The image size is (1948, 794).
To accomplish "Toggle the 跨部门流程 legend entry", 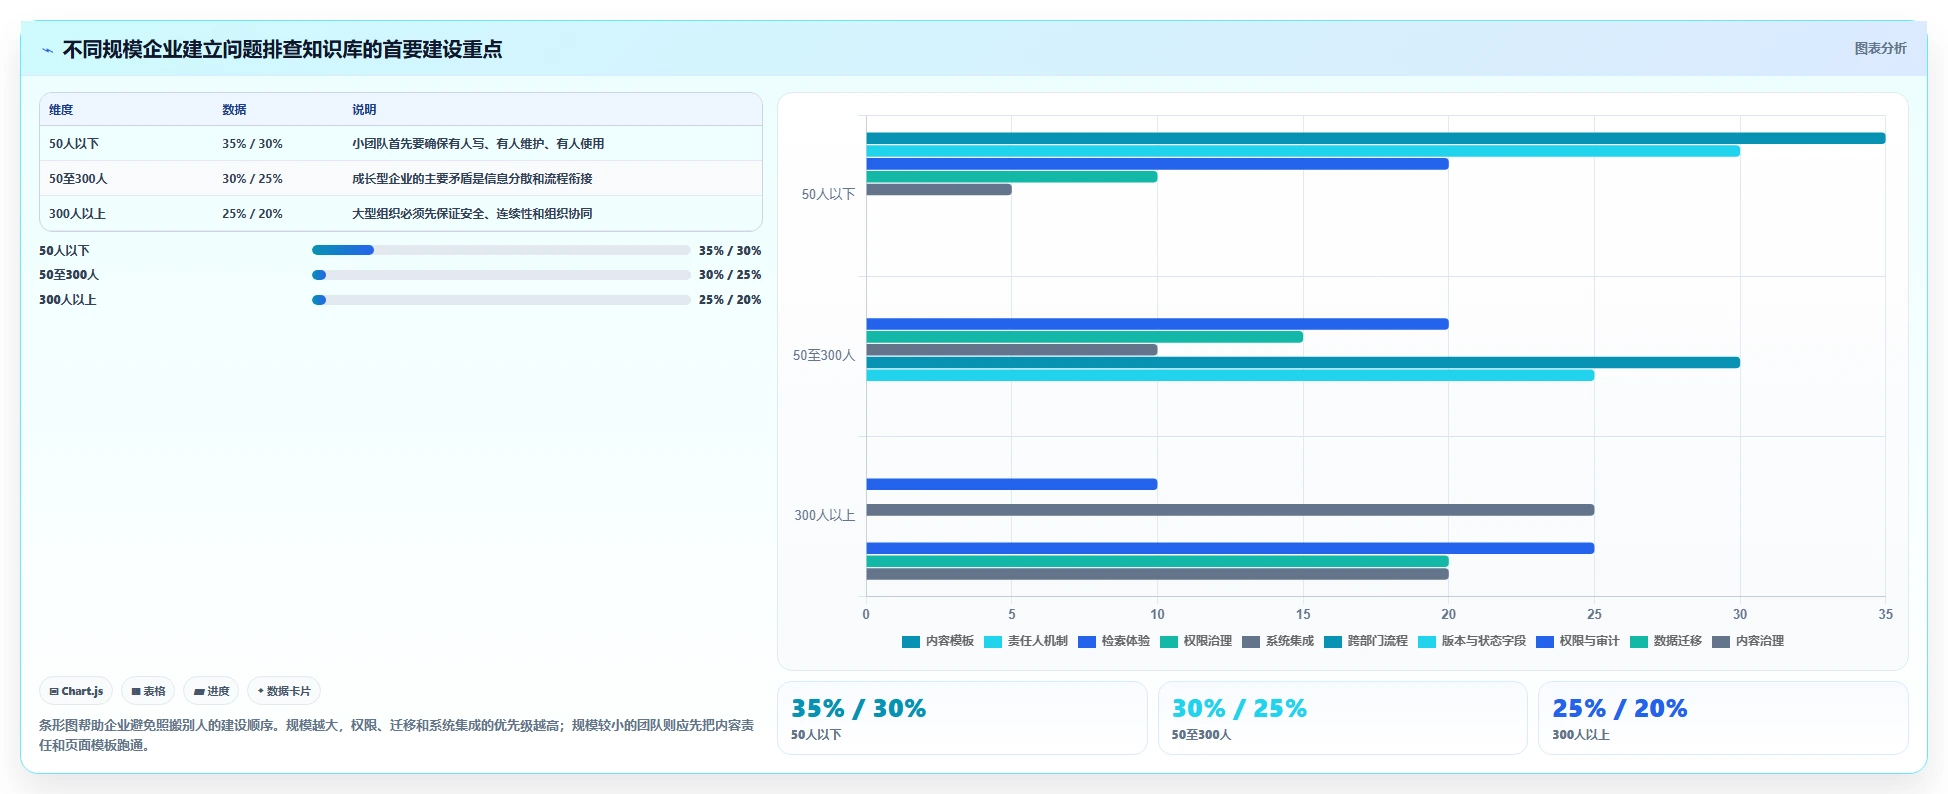I will pos(1365,641).
